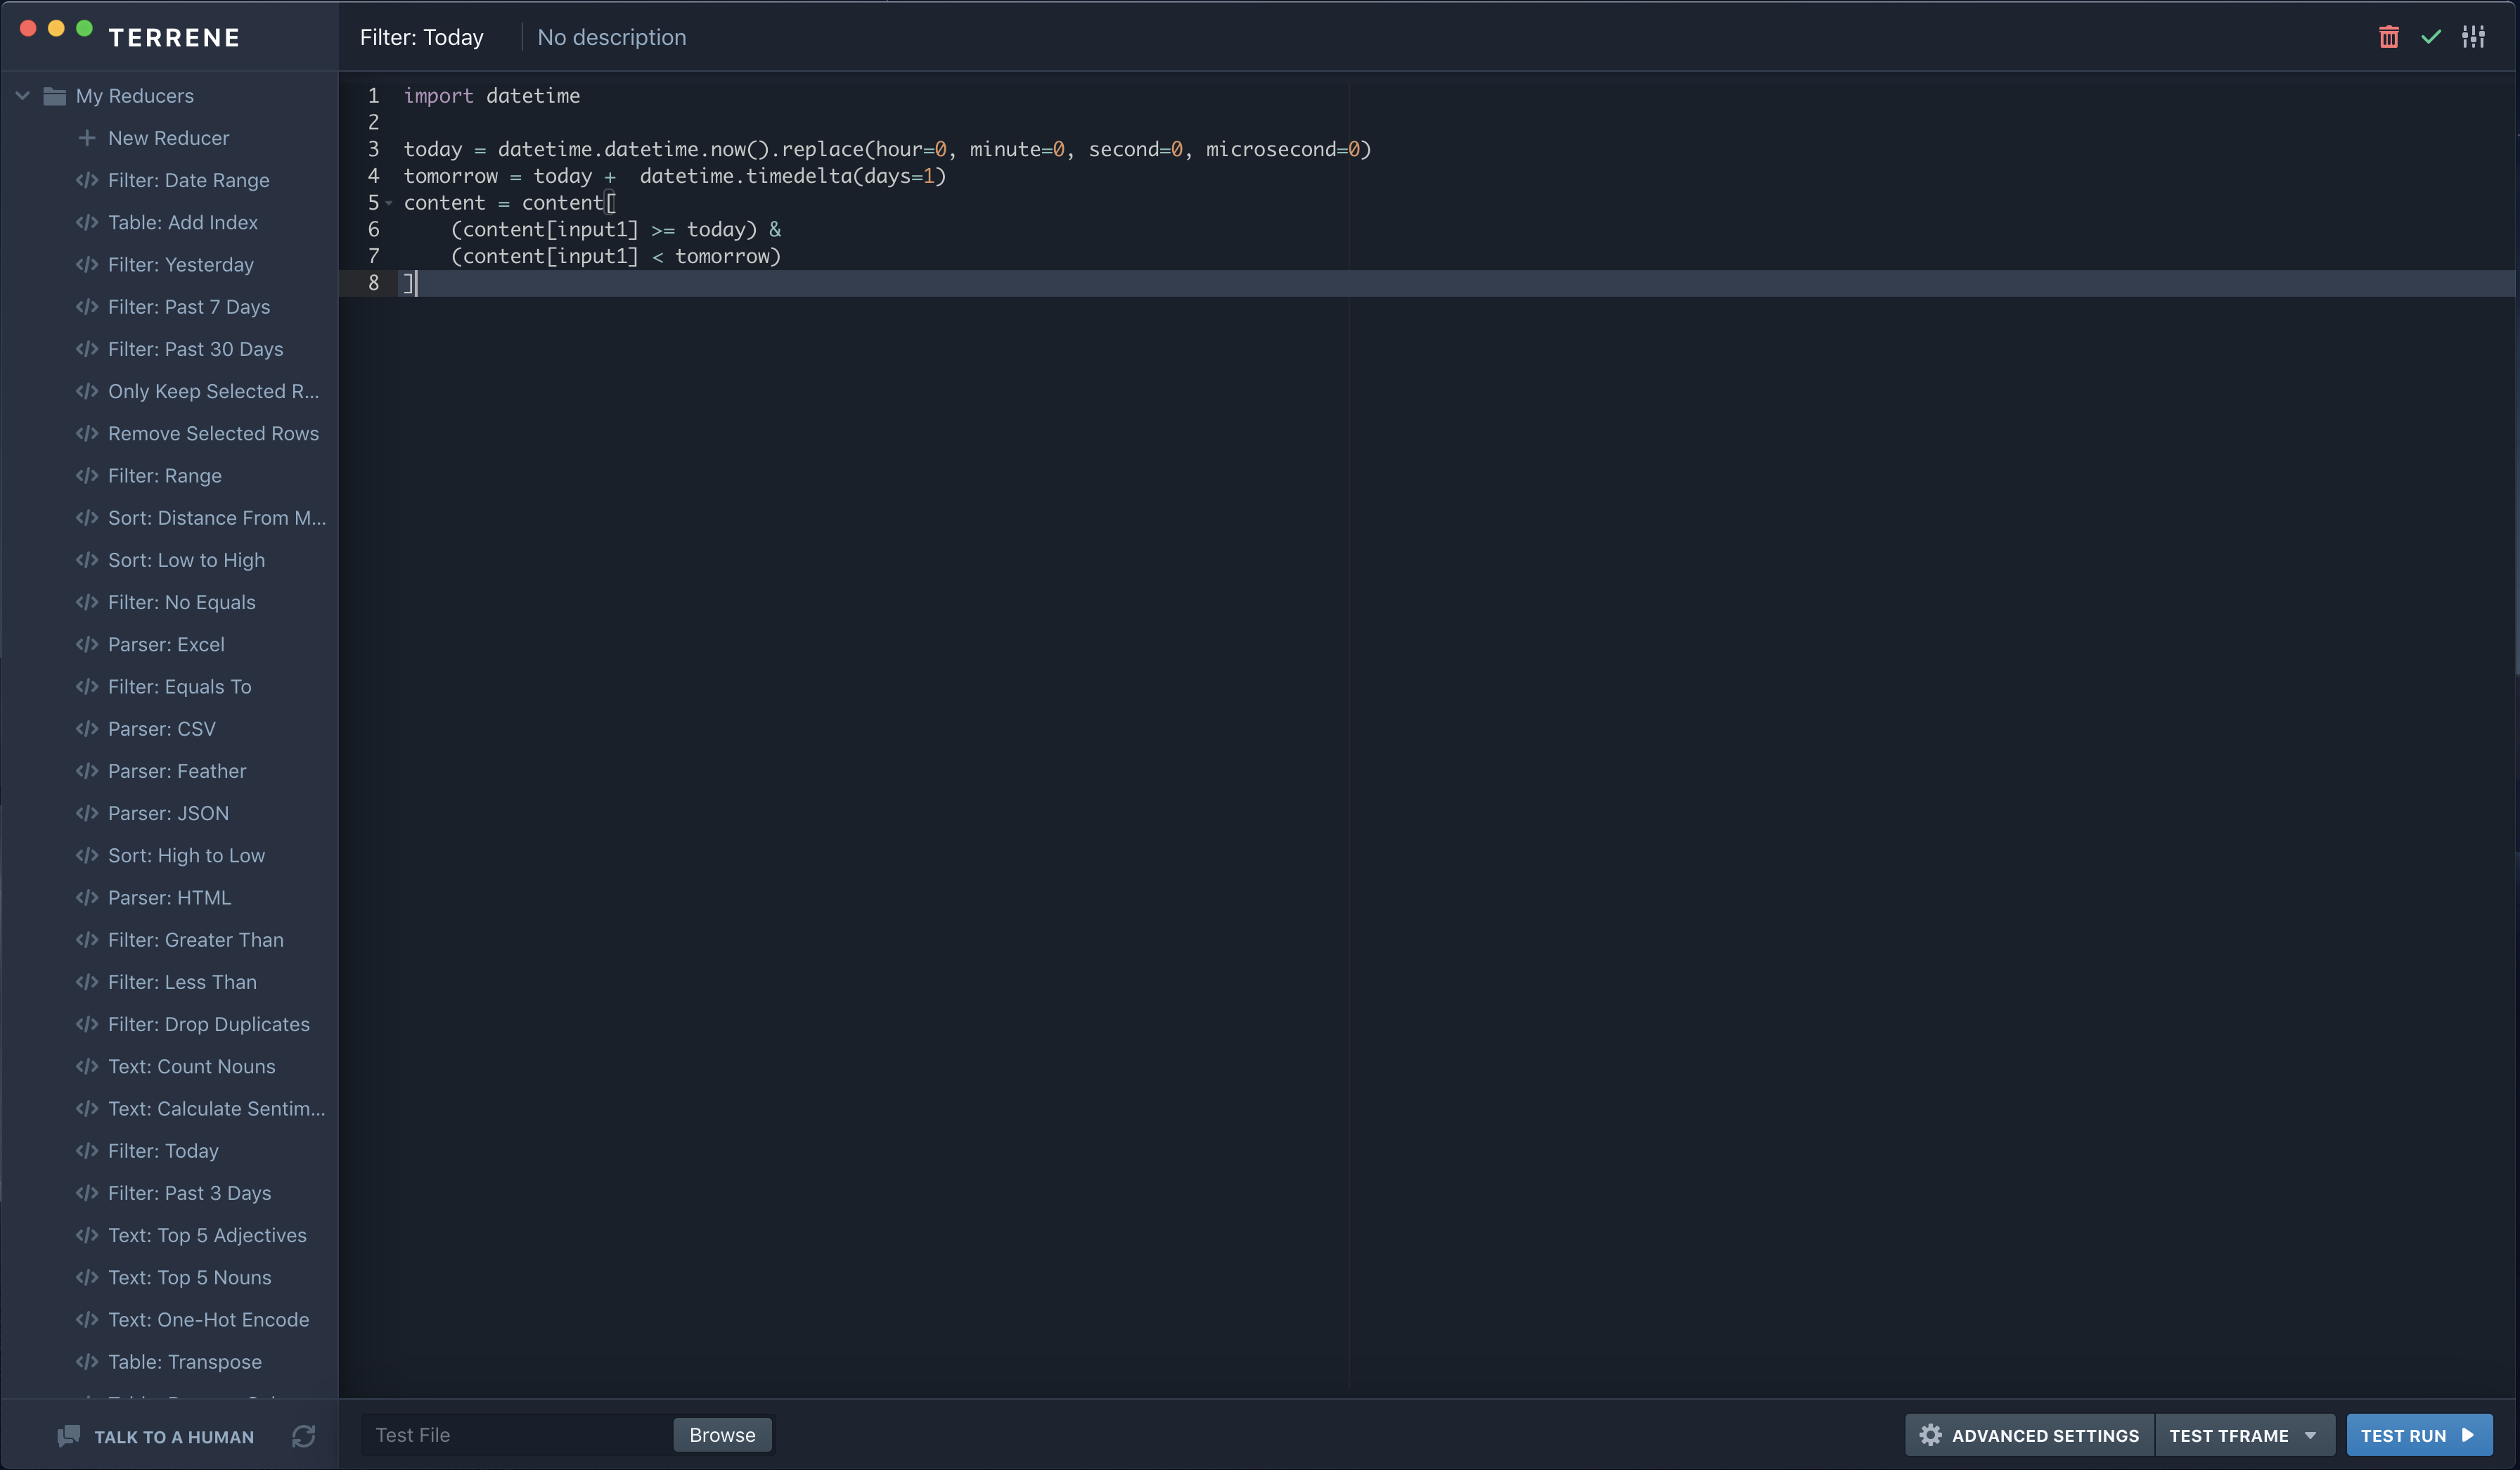Select the Filter: Yesterday reducer
This screenshot has width=2520, height=1470.
tap(181, 265)
